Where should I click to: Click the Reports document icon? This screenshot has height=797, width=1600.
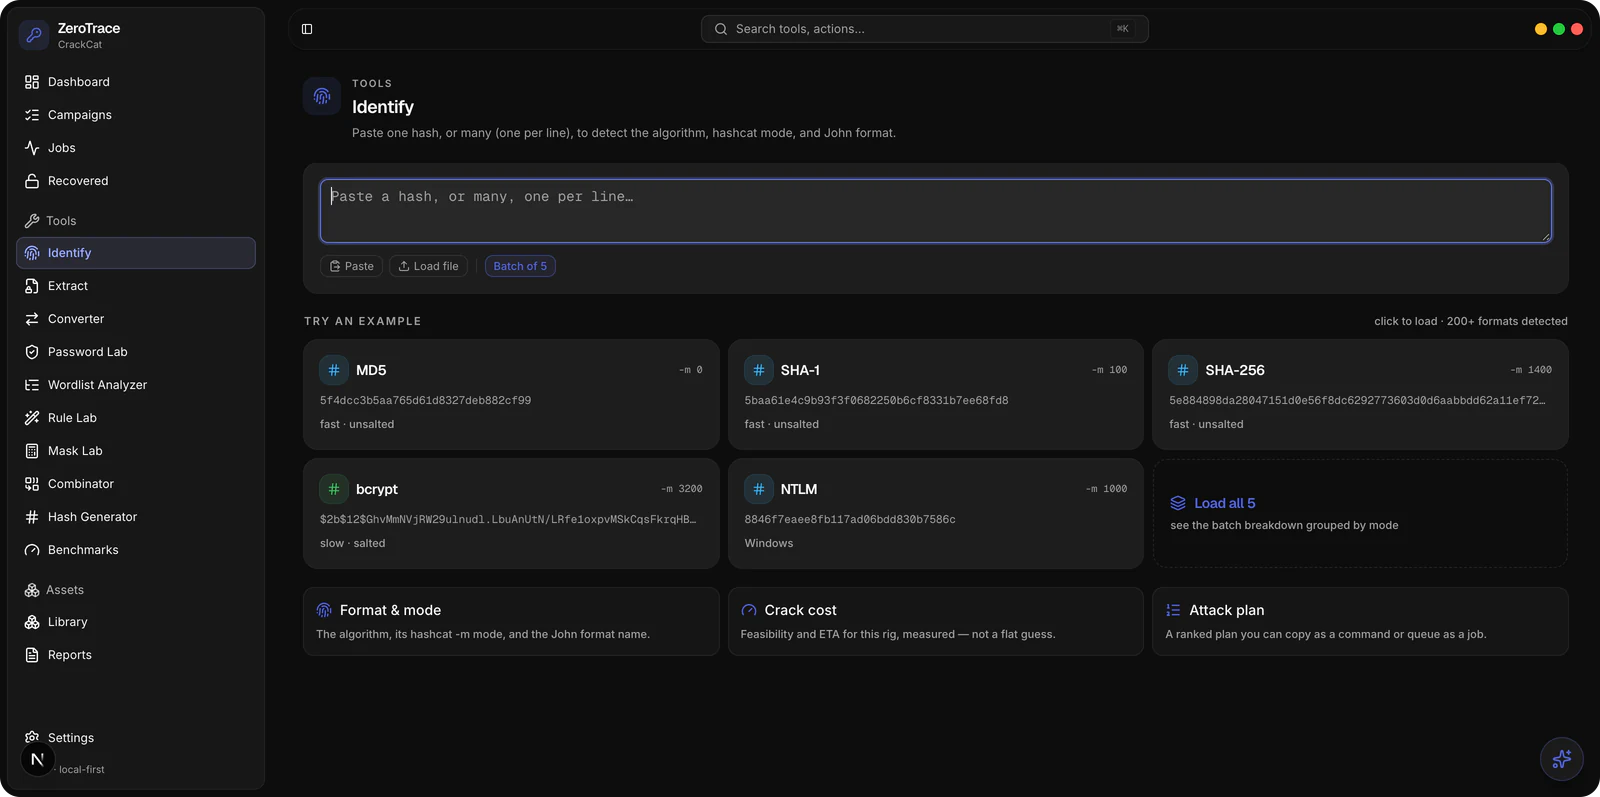tap(32, 655)
